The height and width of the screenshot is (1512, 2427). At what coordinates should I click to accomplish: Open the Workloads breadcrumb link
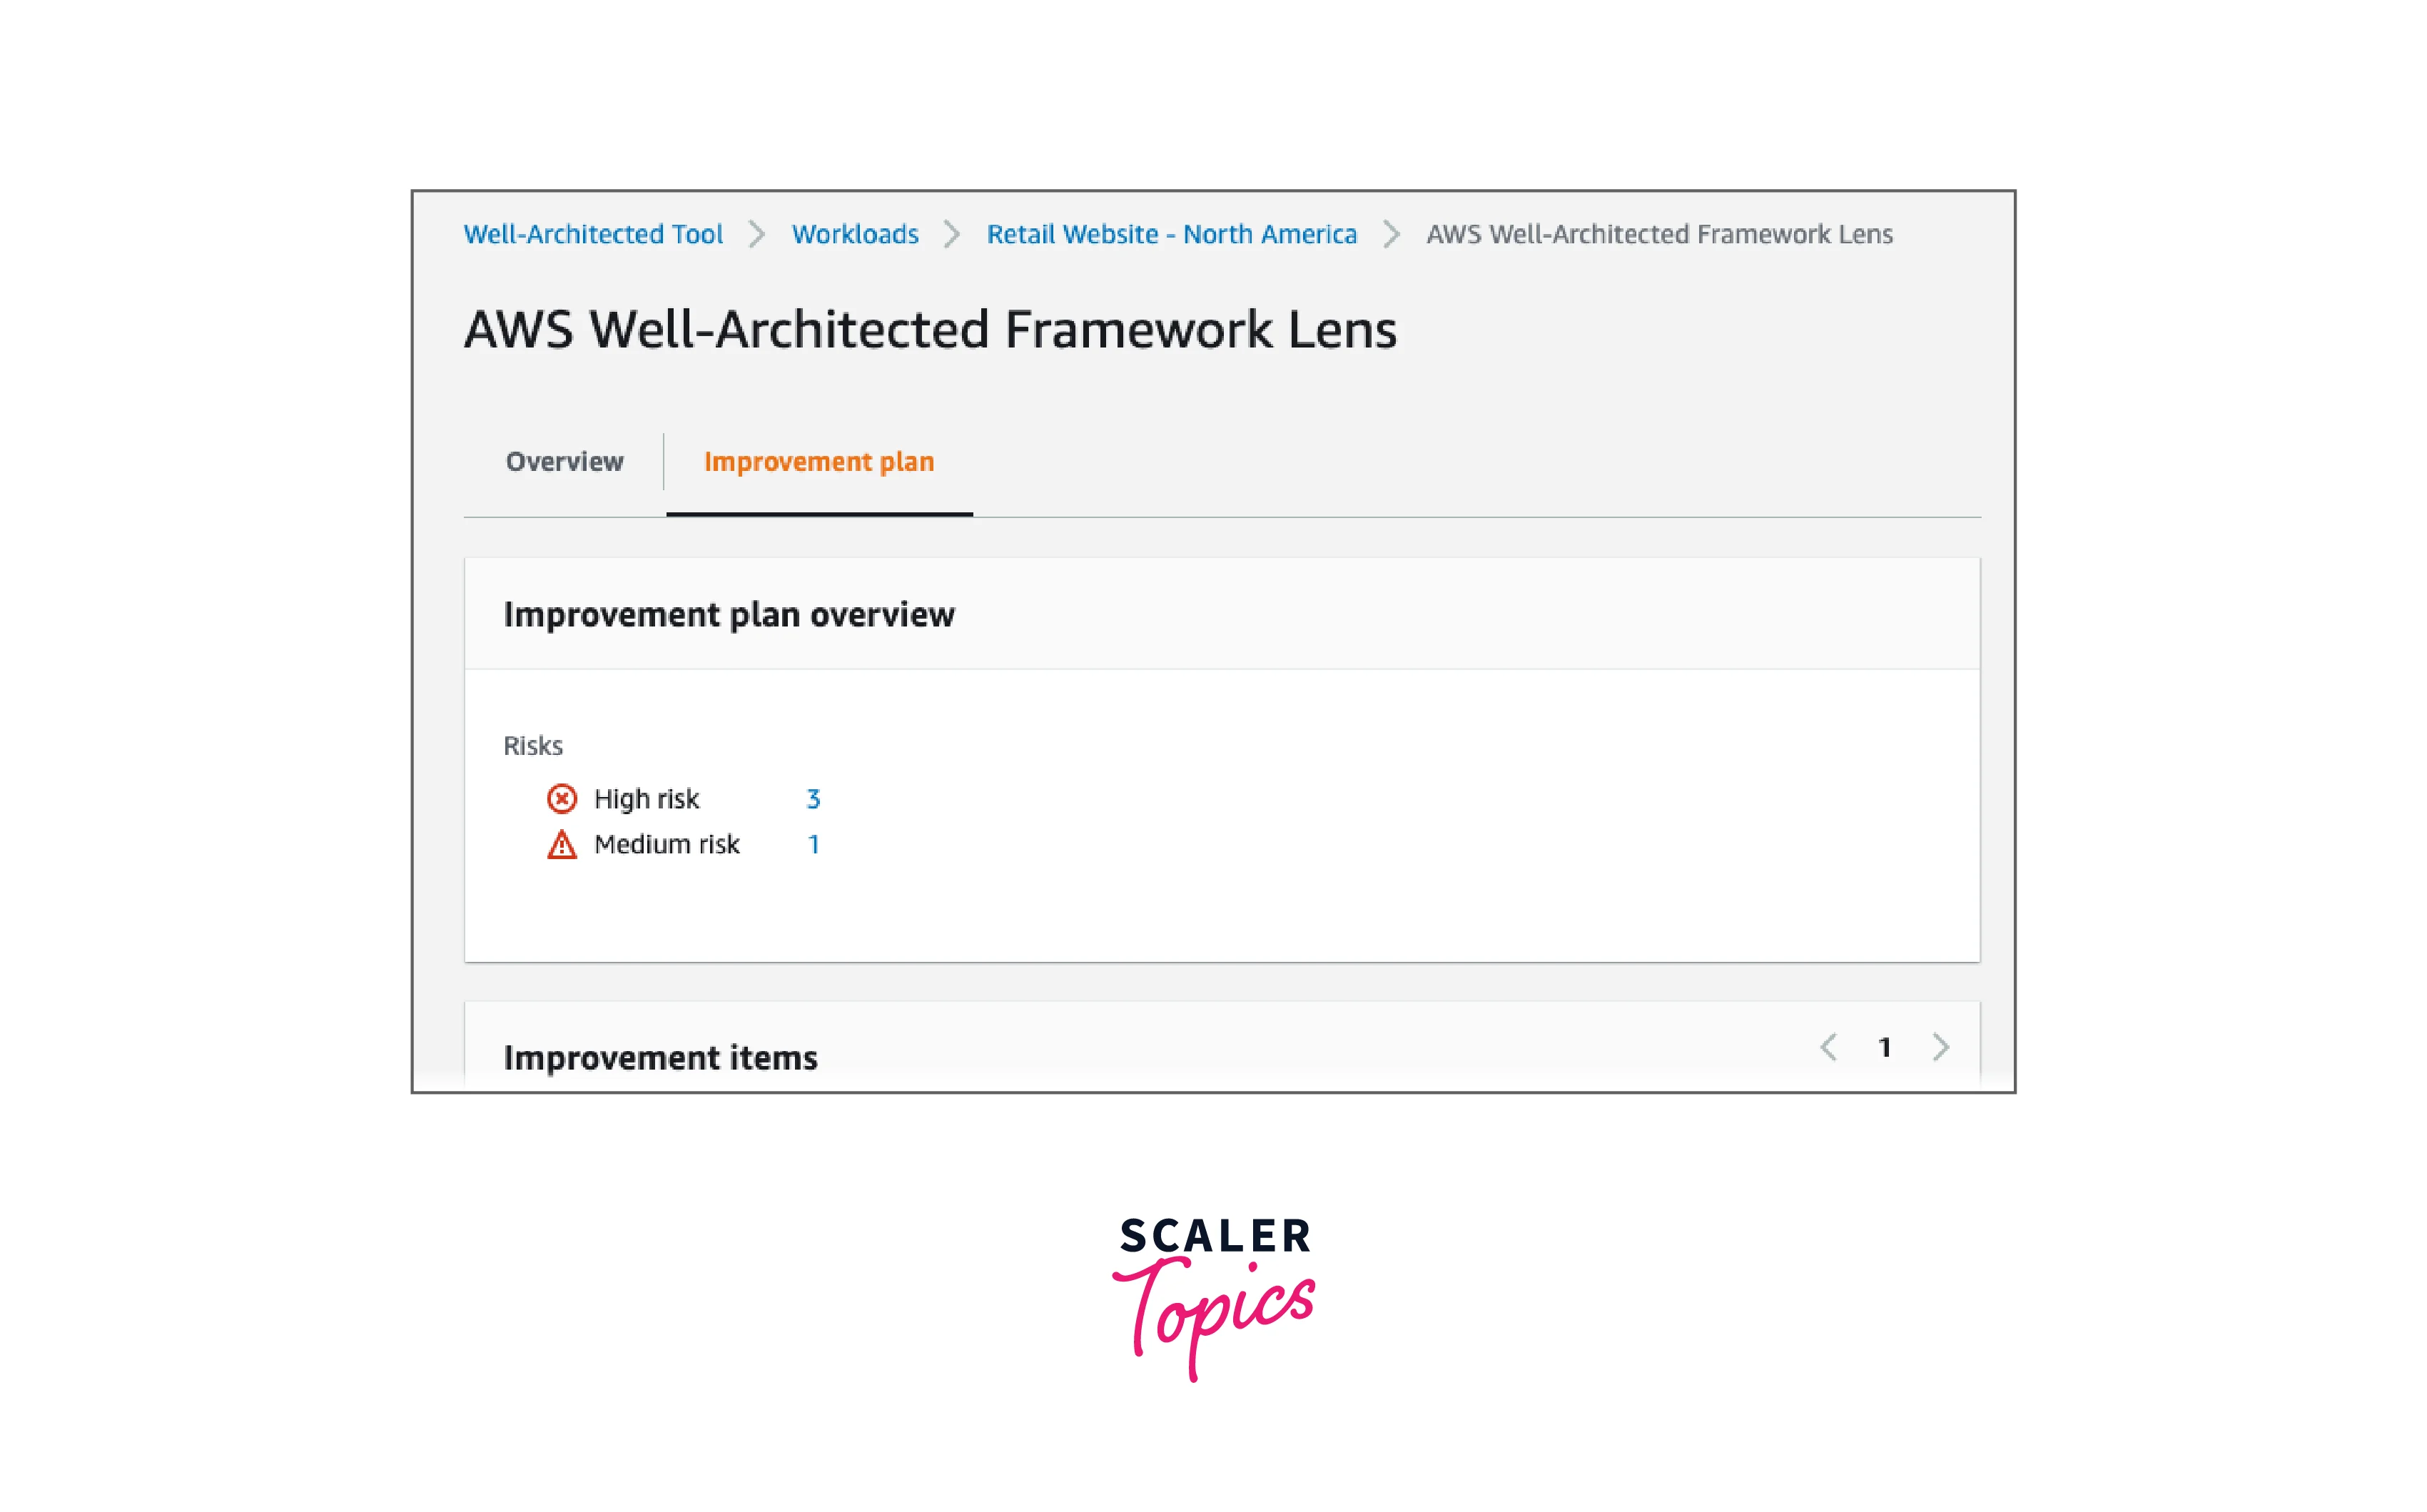pos(854,234)
